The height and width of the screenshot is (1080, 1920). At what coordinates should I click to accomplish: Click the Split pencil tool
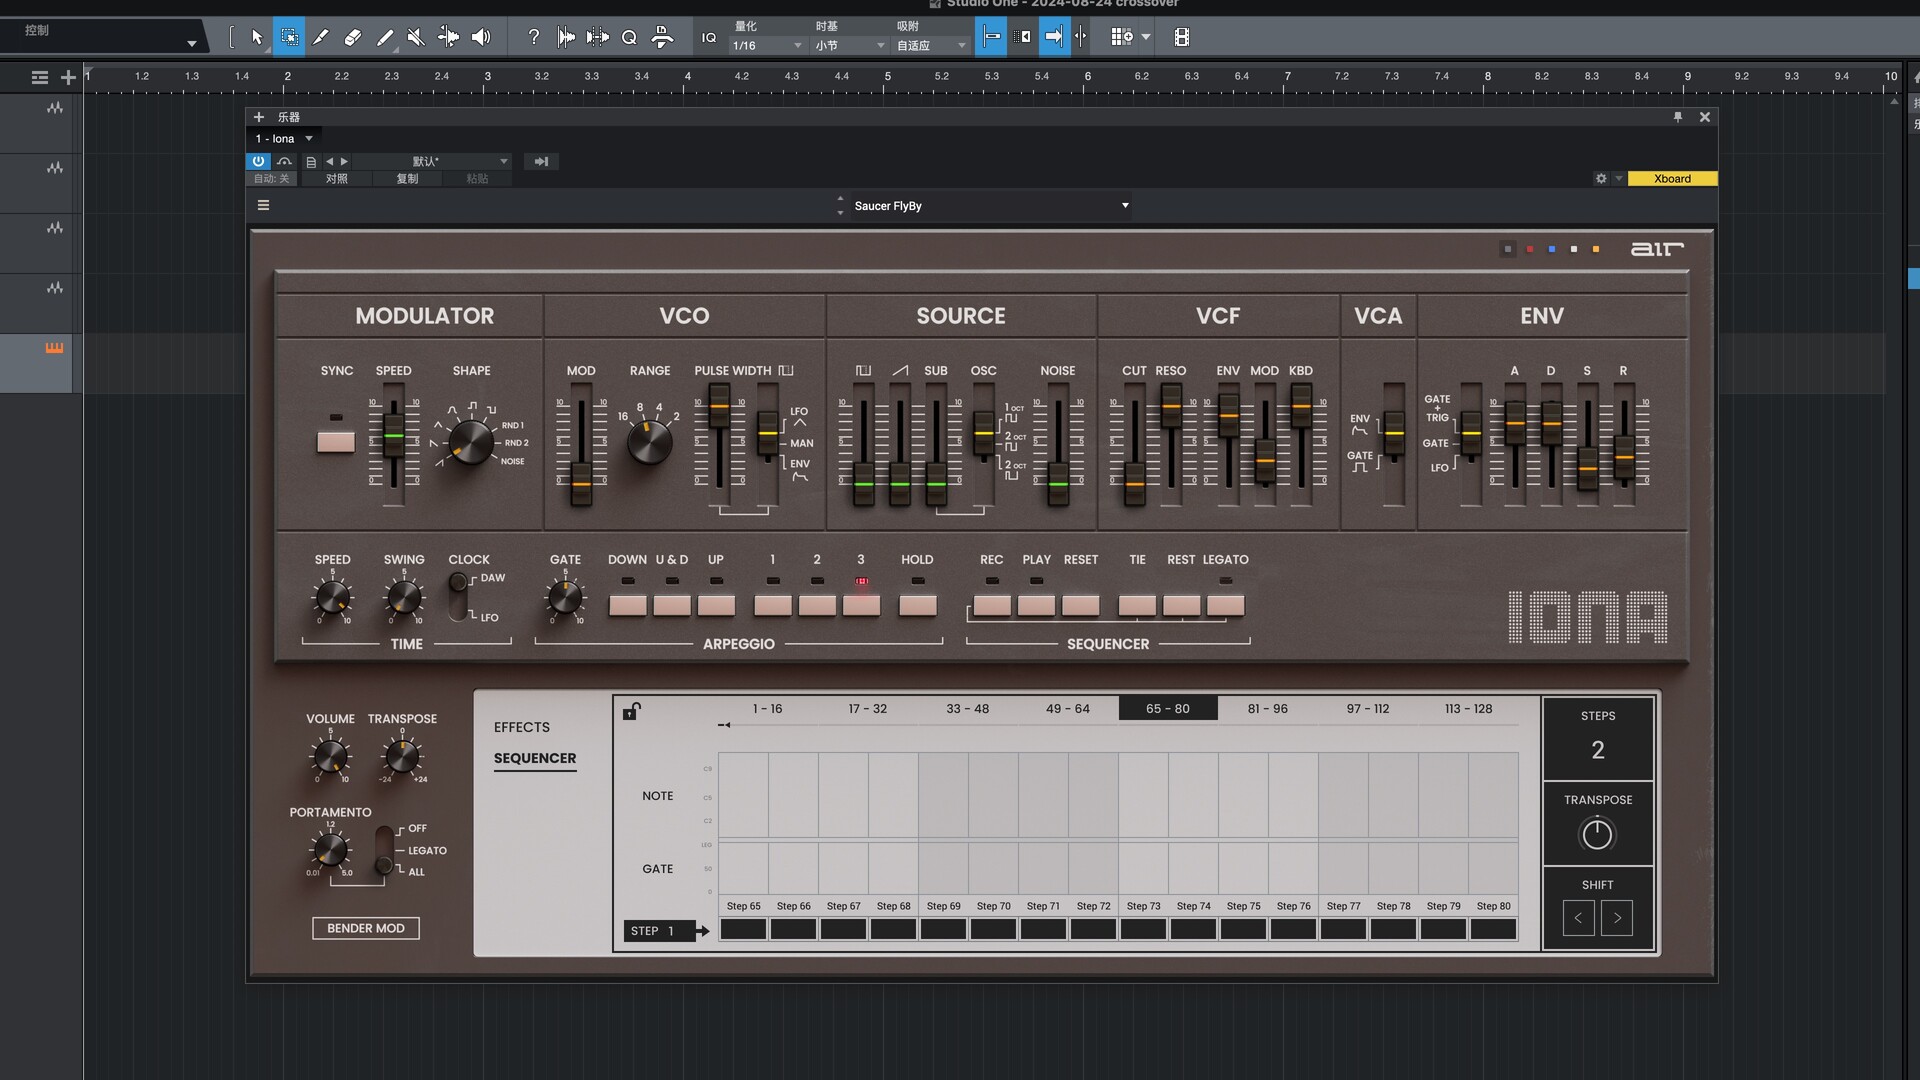coord(320,37)
